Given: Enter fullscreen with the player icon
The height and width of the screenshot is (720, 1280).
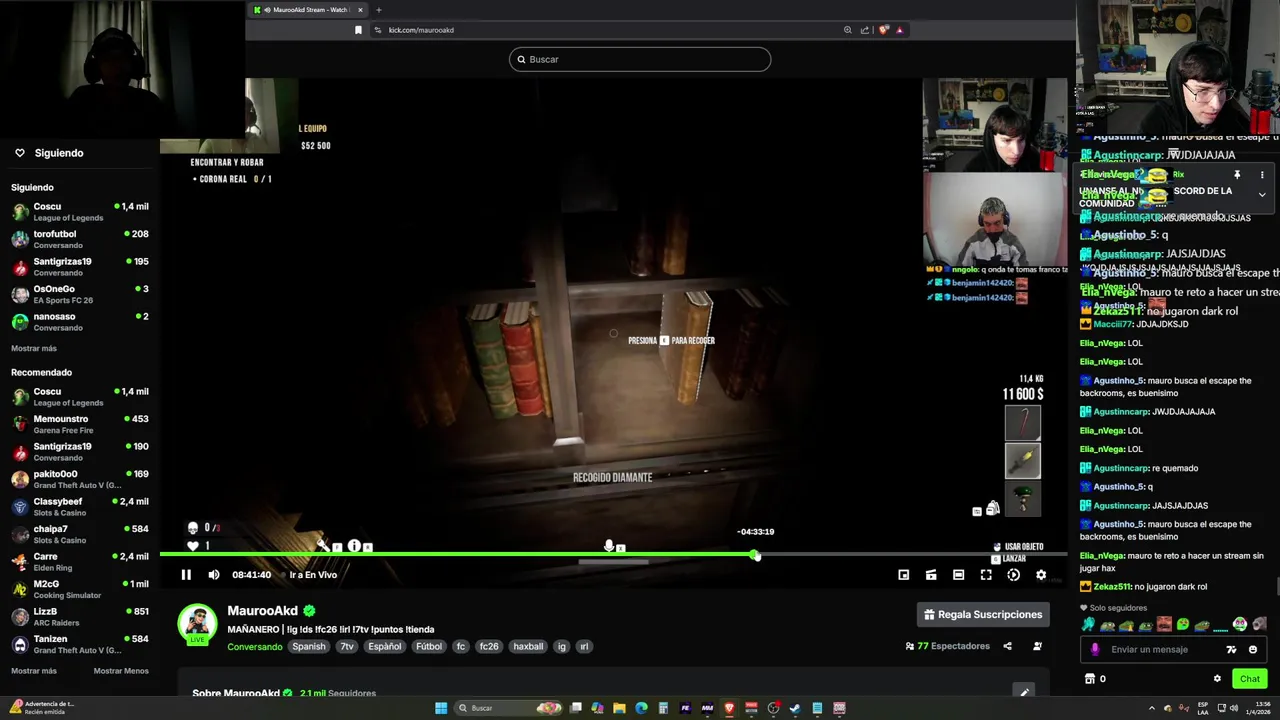Looking at the screenshot, I should coord(986,575).
